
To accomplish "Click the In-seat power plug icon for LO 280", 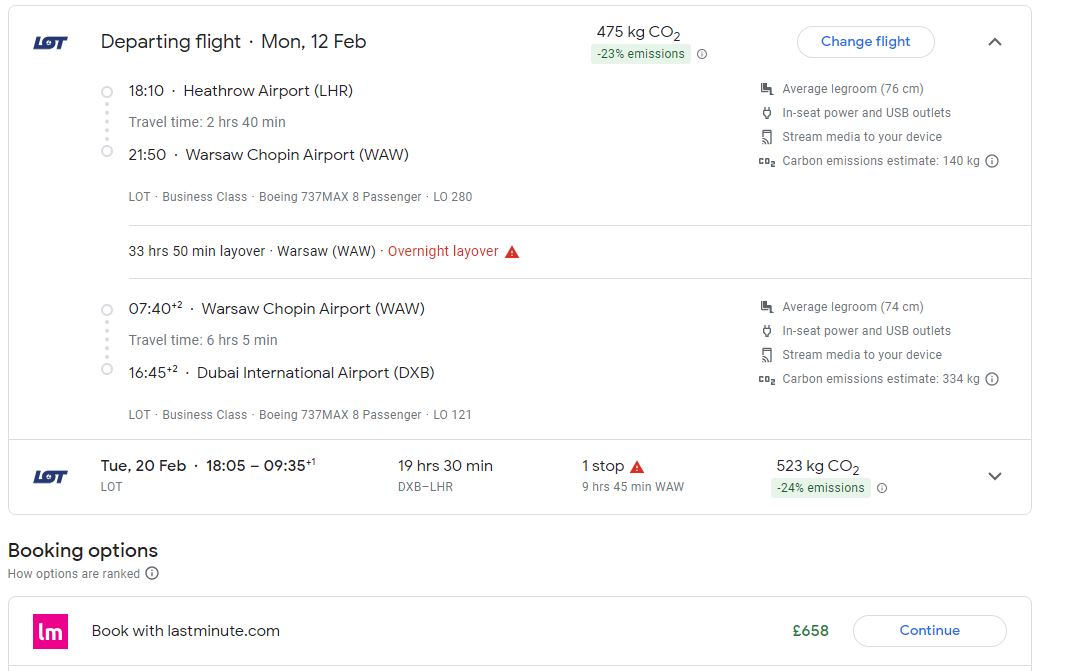I will [767, 113].
